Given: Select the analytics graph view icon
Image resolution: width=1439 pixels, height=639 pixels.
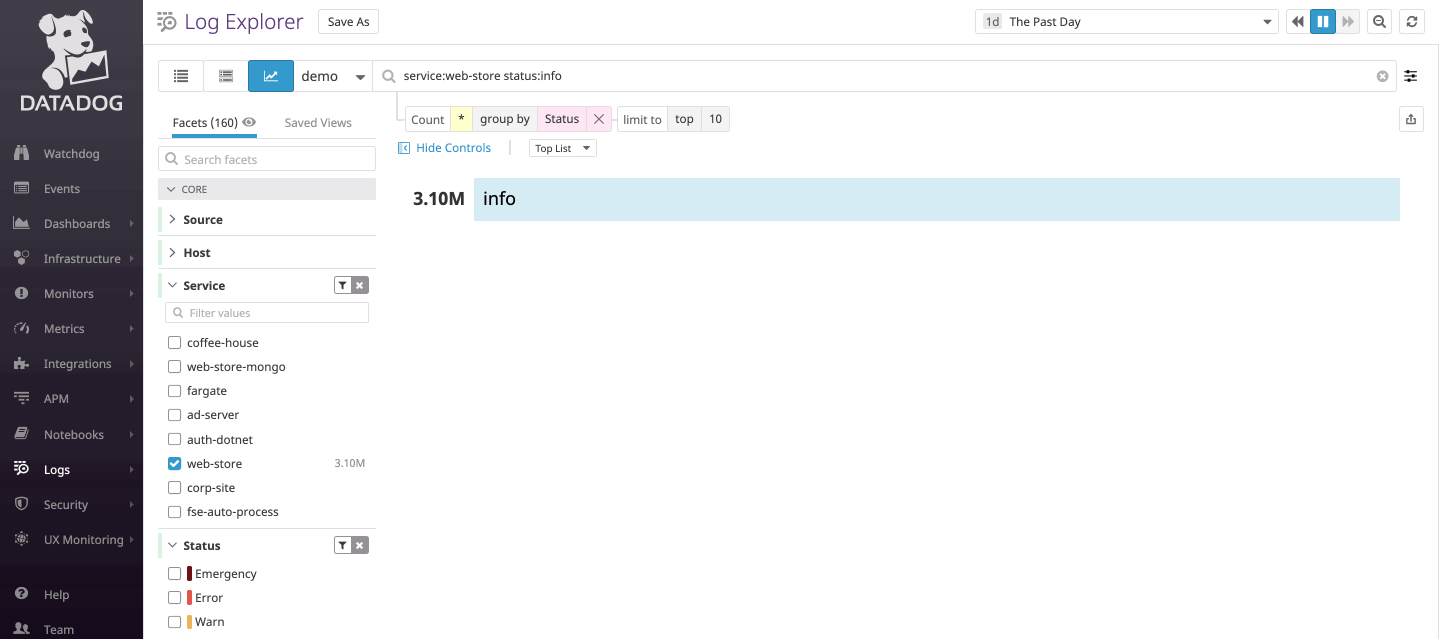Looking at the screenshot, I should [271, 76].
